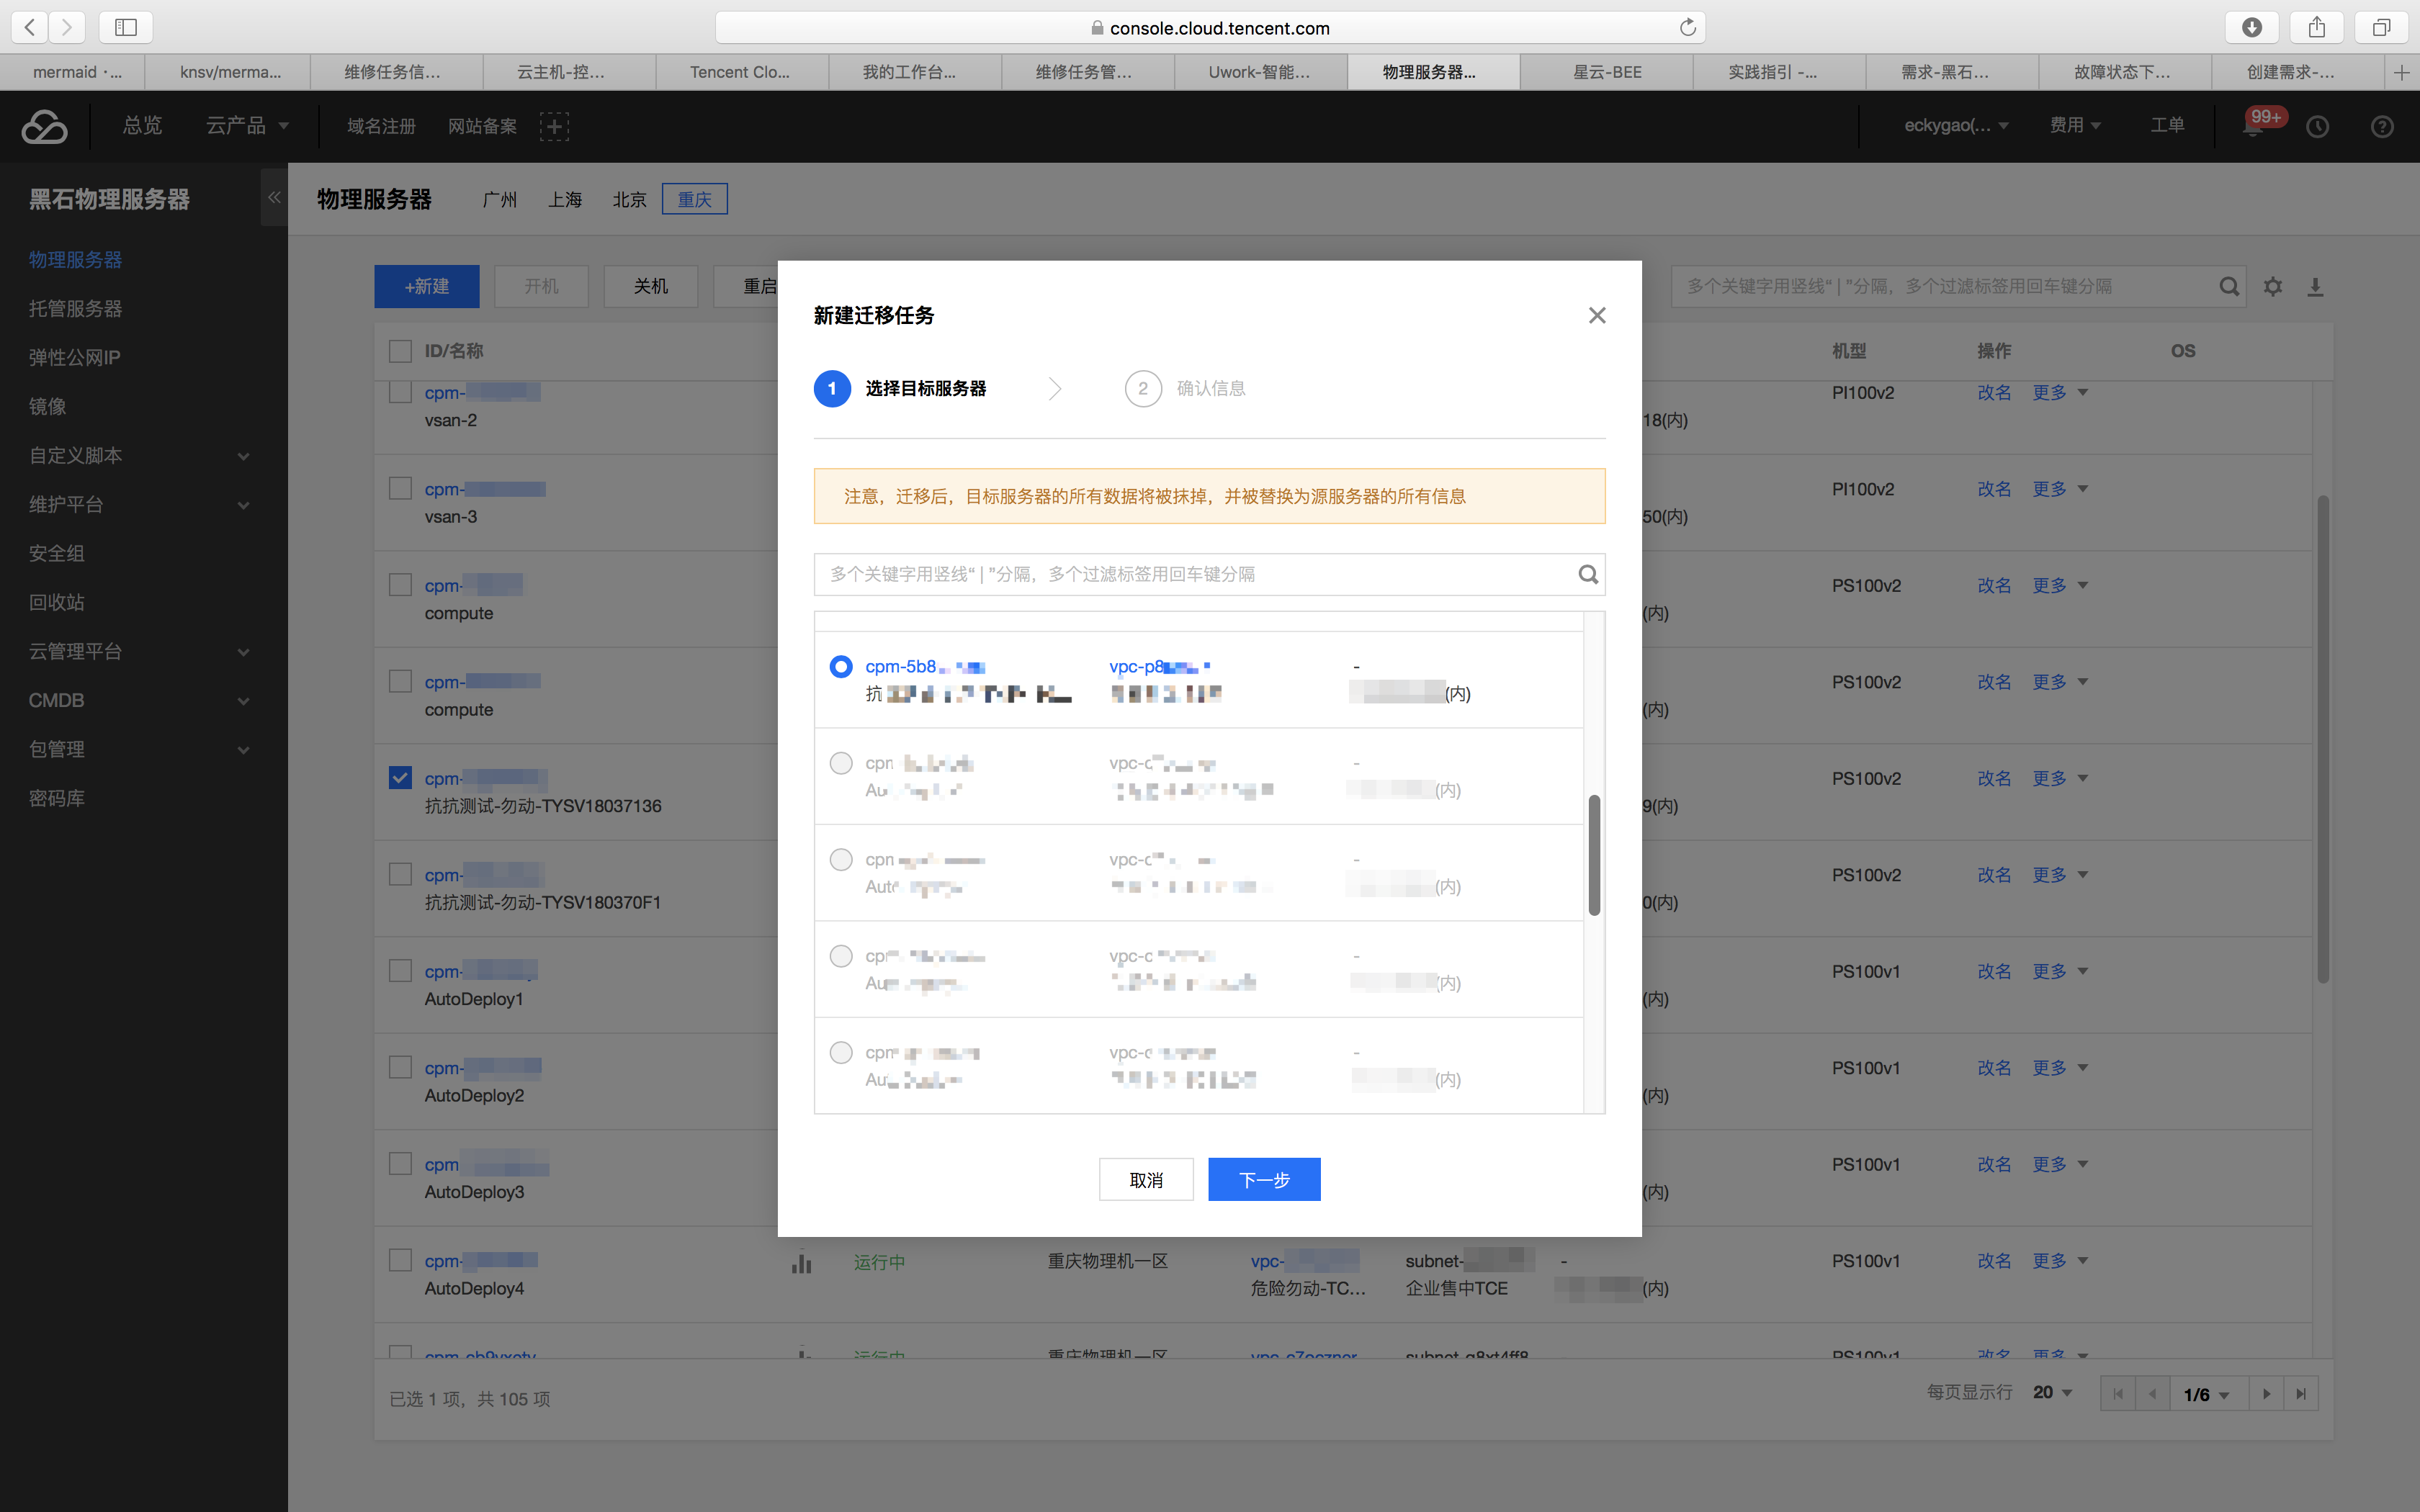
Task: Click the search magnifier in the migration dialog
Action: 1588,574
